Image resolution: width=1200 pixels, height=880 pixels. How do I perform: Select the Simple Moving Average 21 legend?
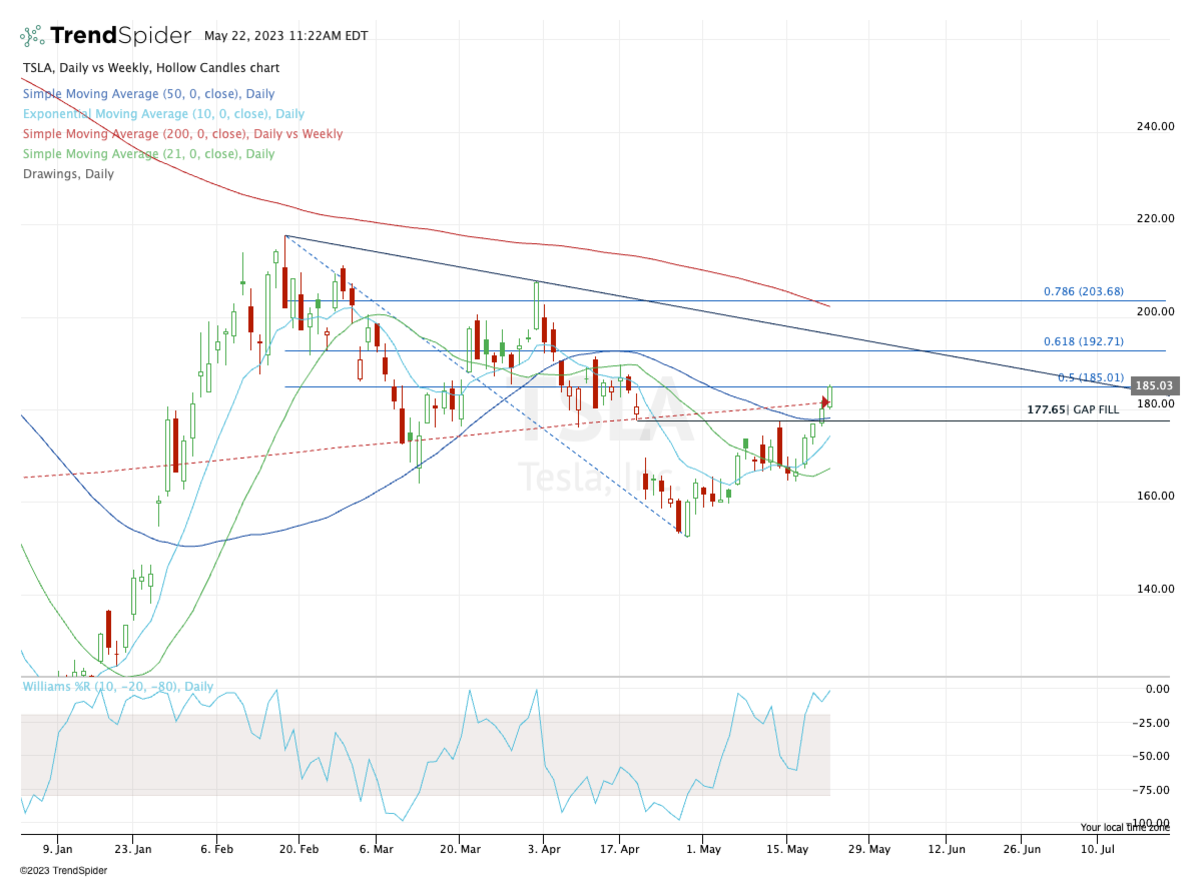tap(147, 154)
